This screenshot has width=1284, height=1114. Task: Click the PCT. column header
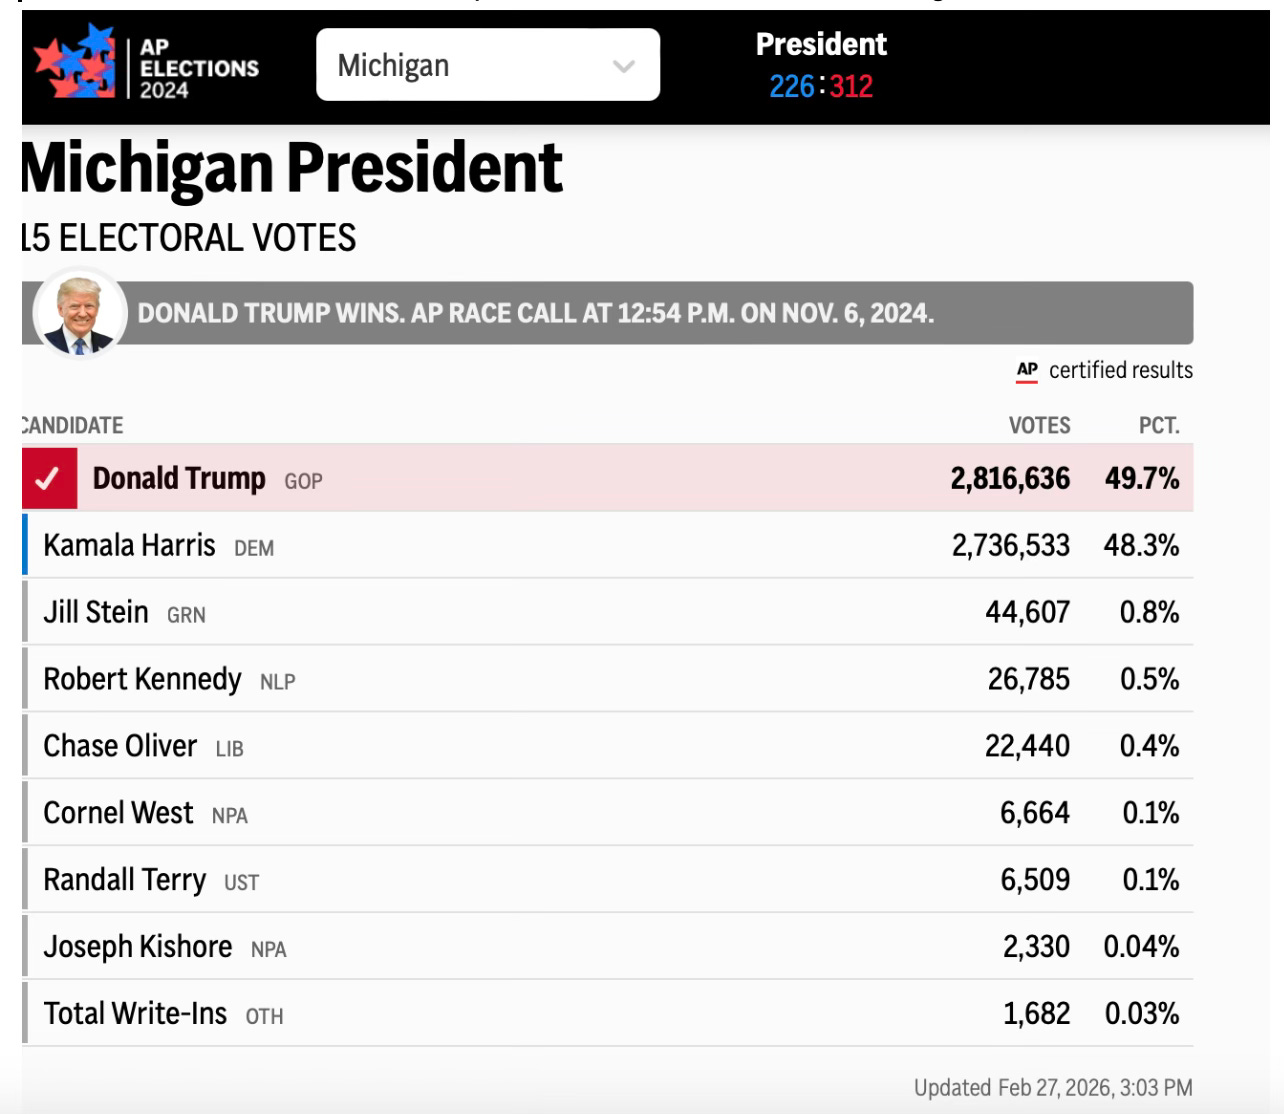[1159, 425]
